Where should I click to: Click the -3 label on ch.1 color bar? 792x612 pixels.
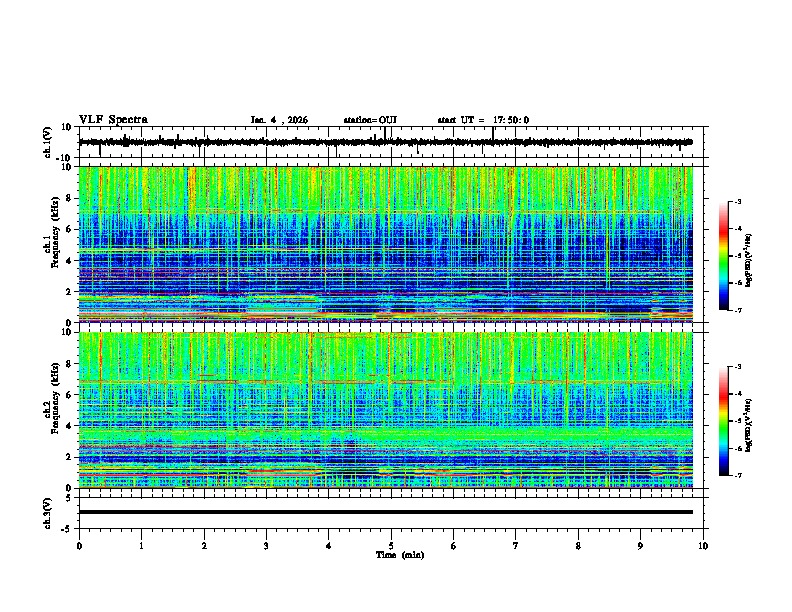pyautogui.click(x=738, y=201)
